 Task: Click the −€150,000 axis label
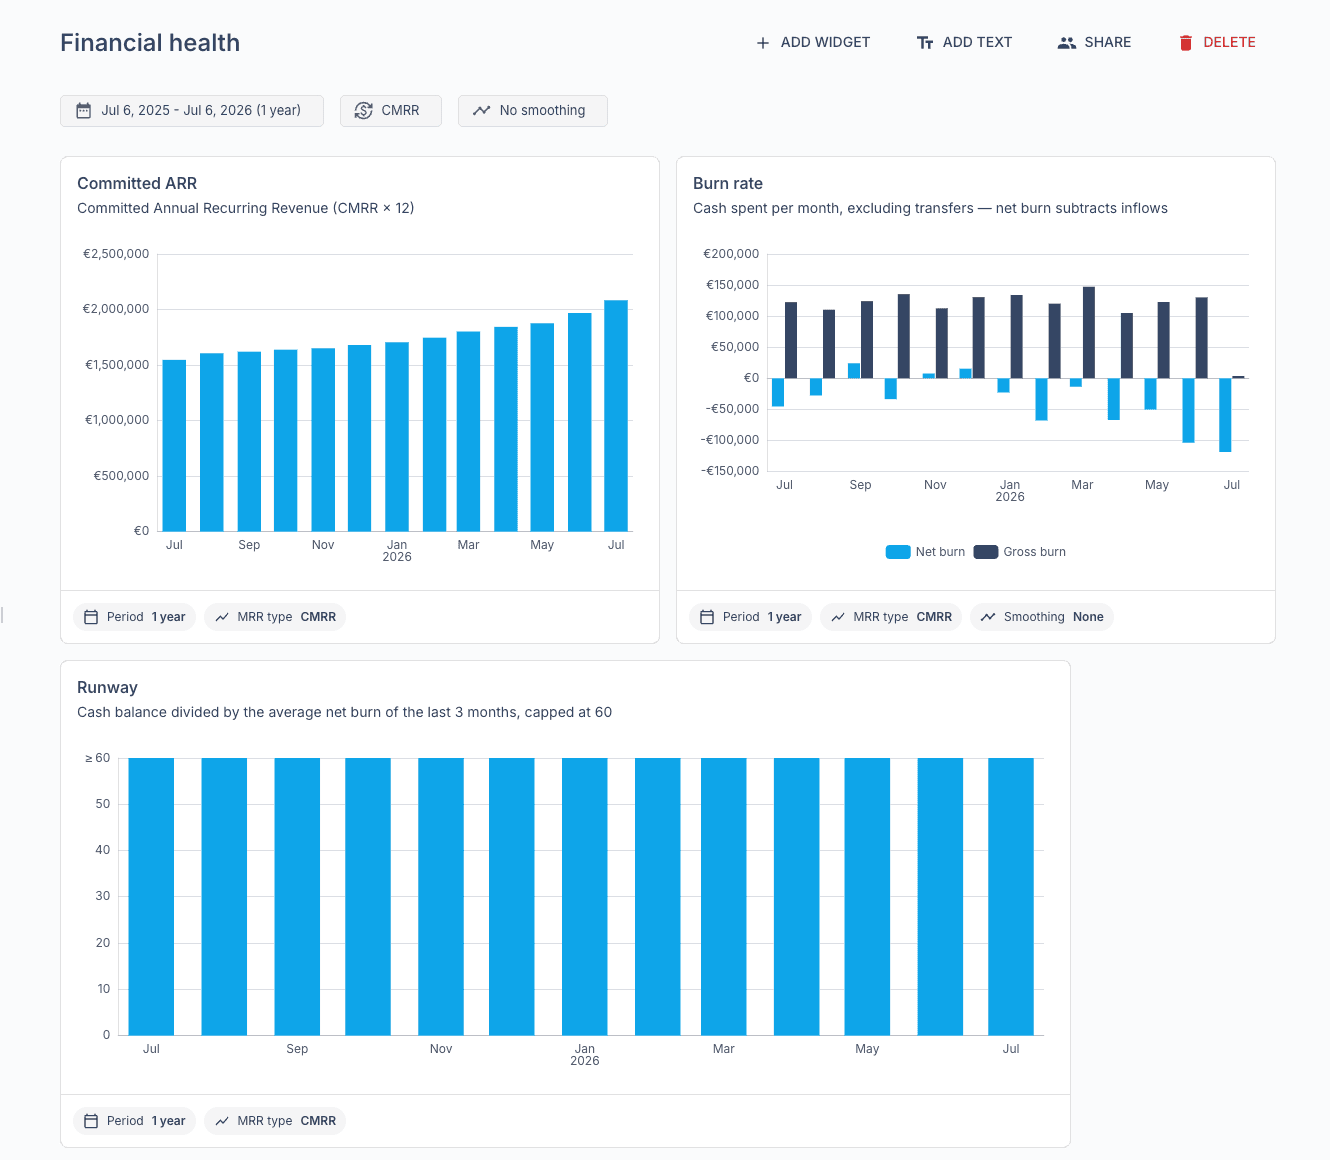[x=730, y=471]
